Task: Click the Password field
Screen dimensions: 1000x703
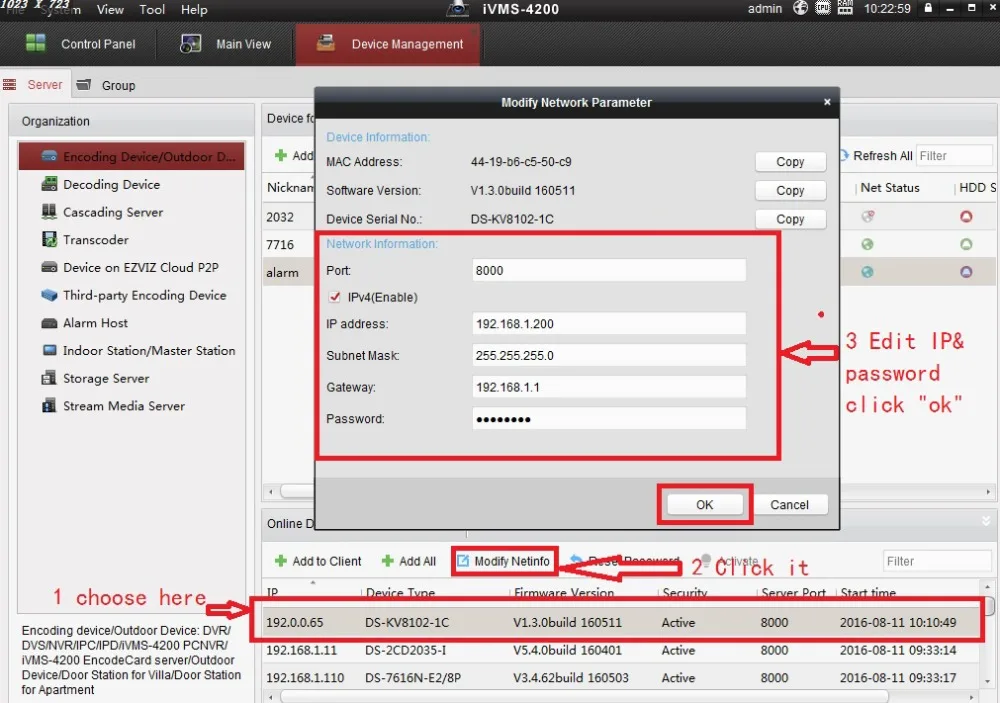Action: pos(609,419)
